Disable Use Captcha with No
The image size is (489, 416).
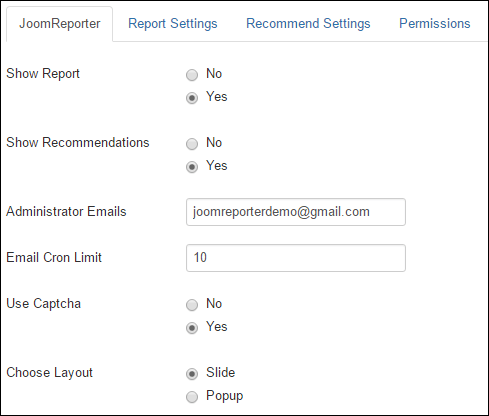coord(192,305)
